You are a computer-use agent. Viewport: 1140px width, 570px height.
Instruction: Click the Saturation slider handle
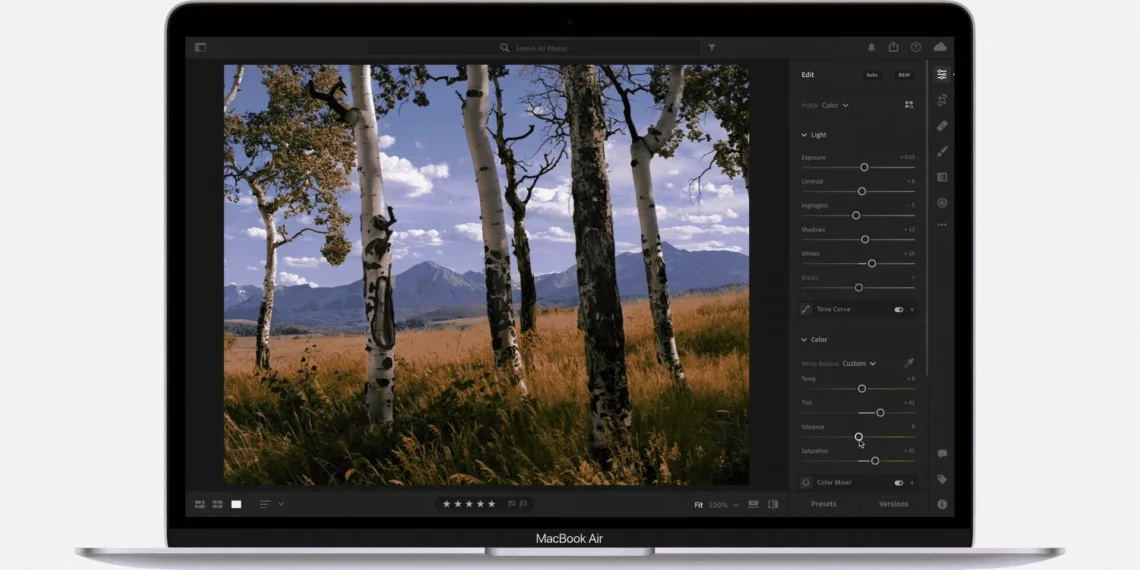[875, 460]
